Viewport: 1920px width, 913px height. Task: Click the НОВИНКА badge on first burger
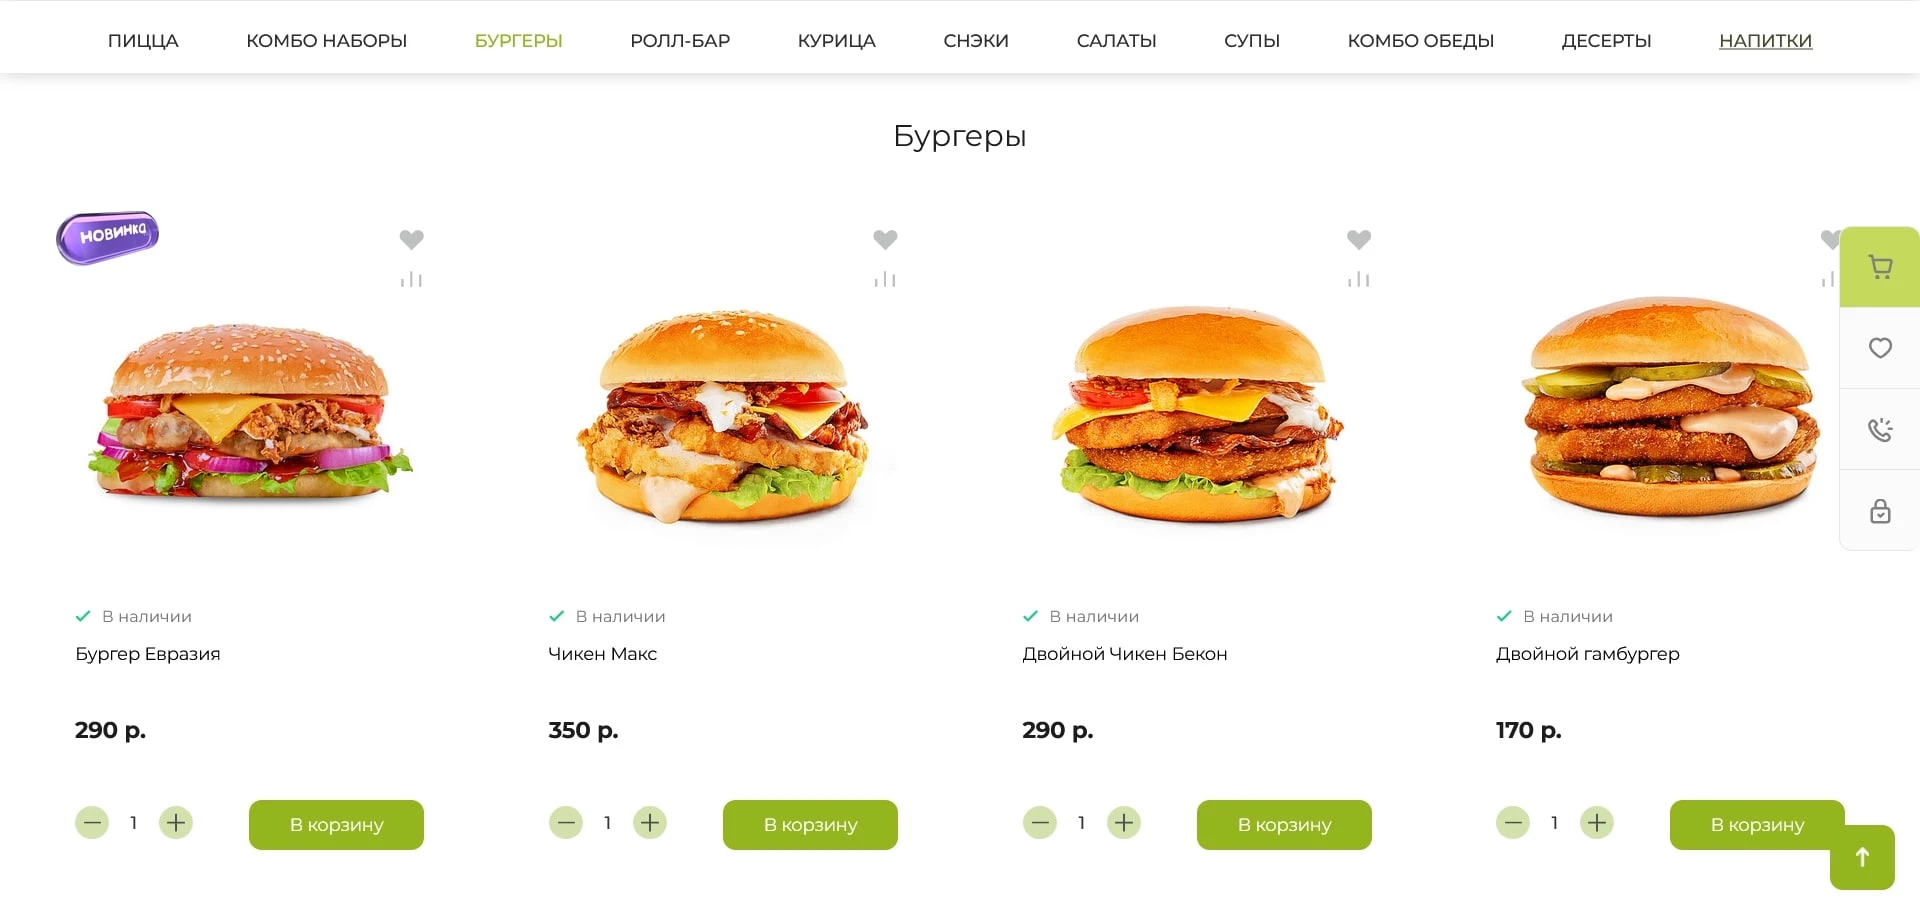(108, 237)
